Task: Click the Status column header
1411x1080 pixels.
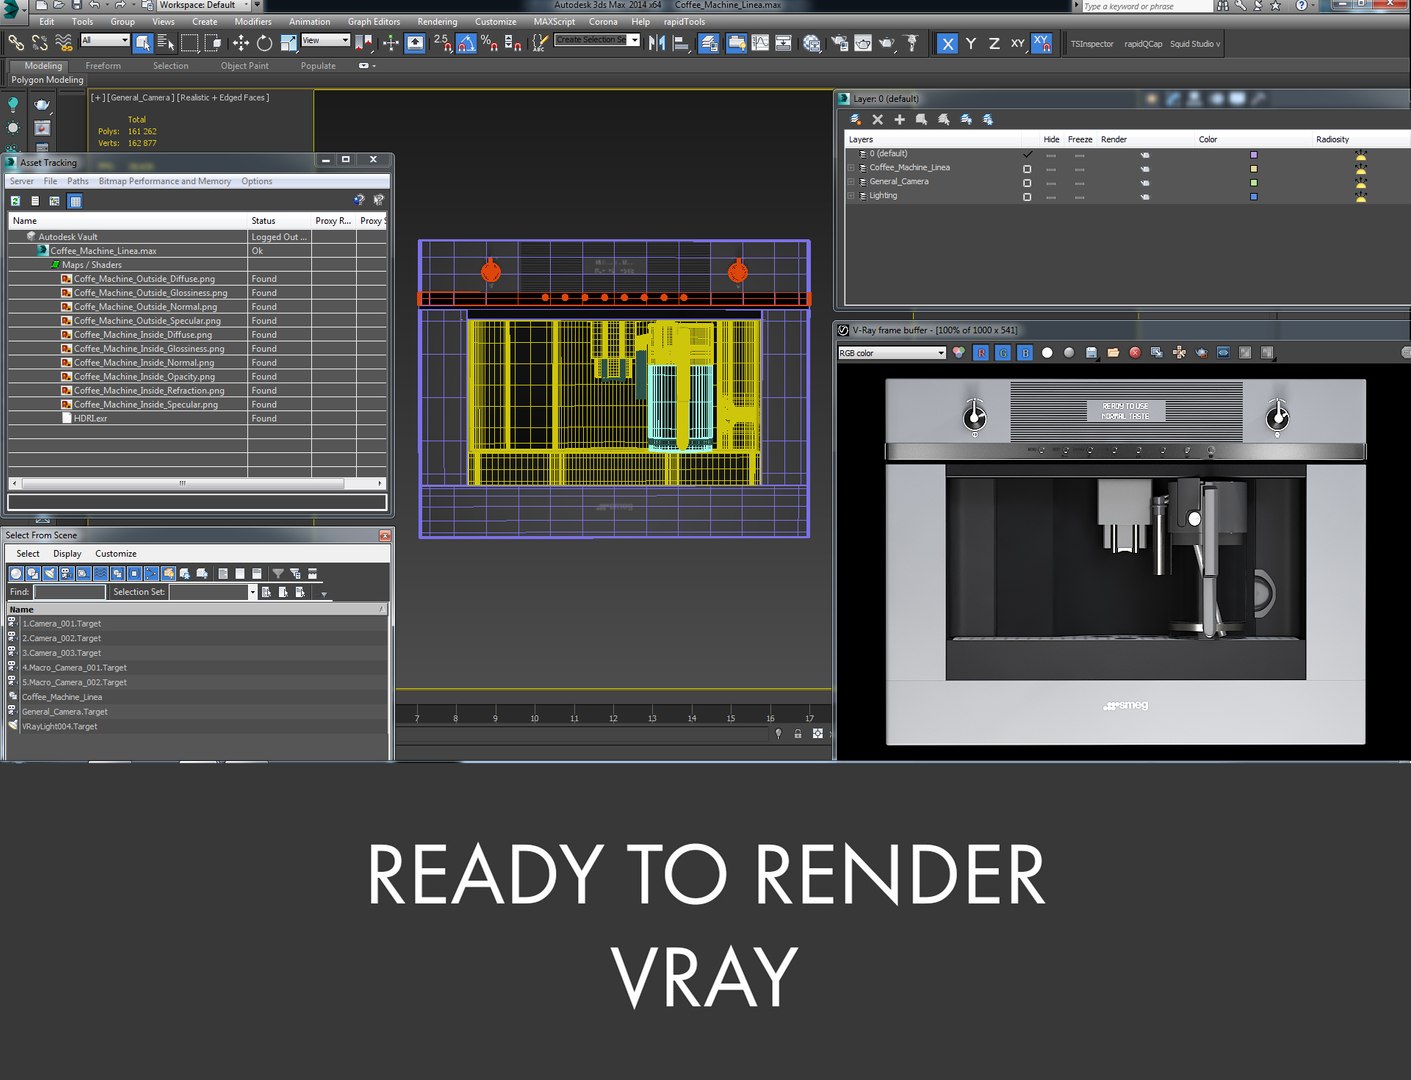Action: pyautogui.click(x=278, y=221)
